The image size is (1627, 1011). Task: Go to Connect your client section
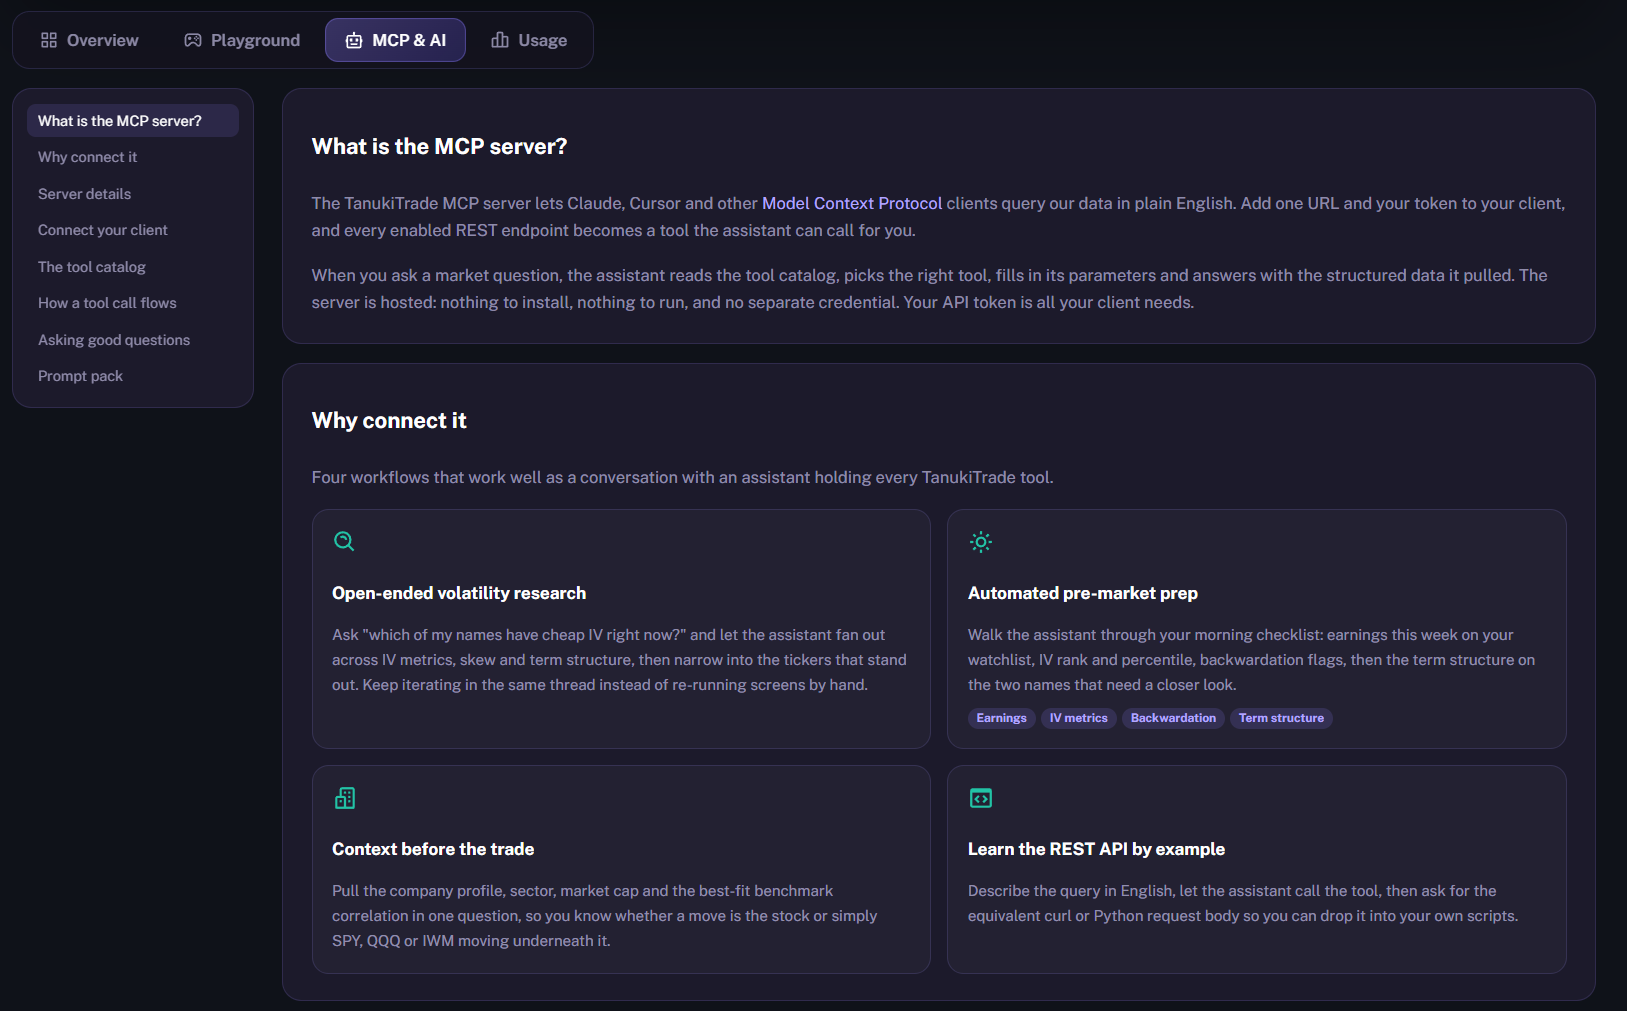tap(133, 230)
